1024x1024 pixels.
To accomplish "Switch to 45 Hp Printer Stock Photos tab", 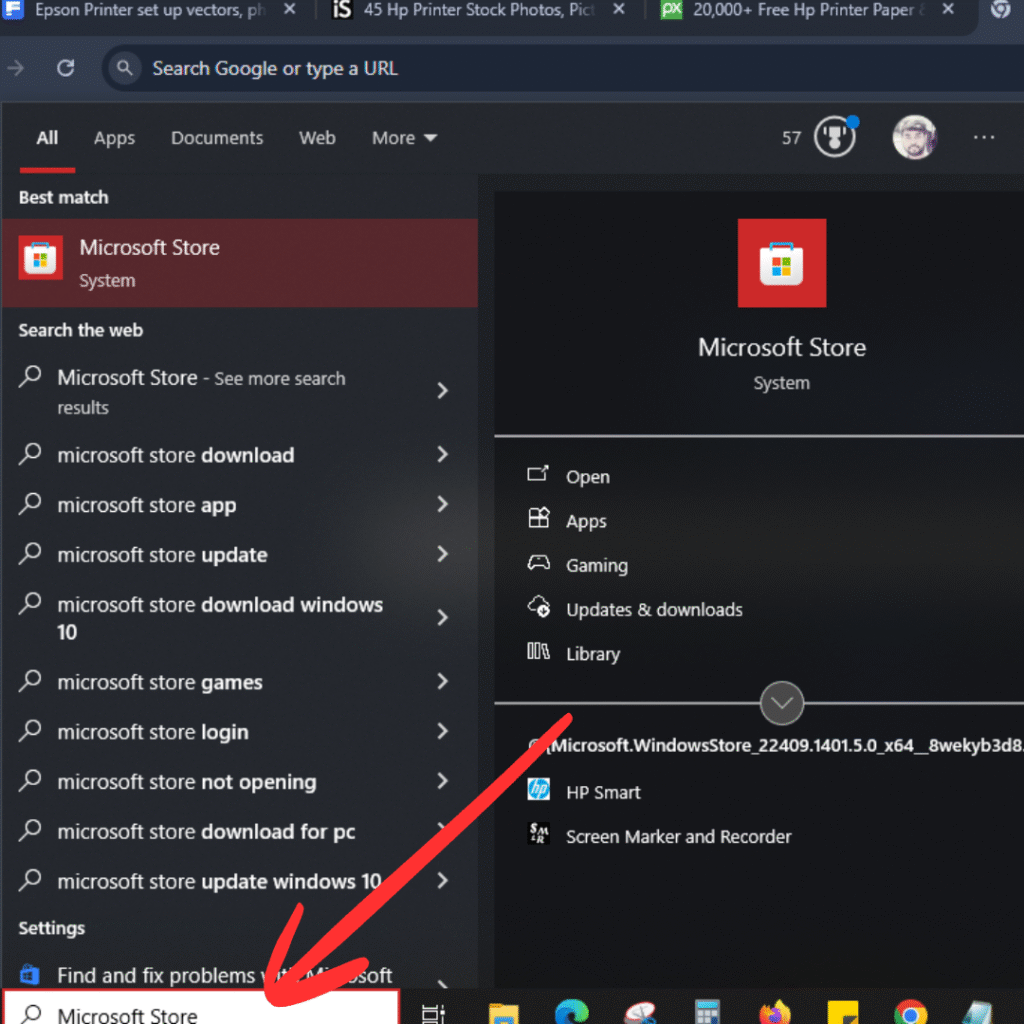I will pyautogui.click(x=480, y=10).
